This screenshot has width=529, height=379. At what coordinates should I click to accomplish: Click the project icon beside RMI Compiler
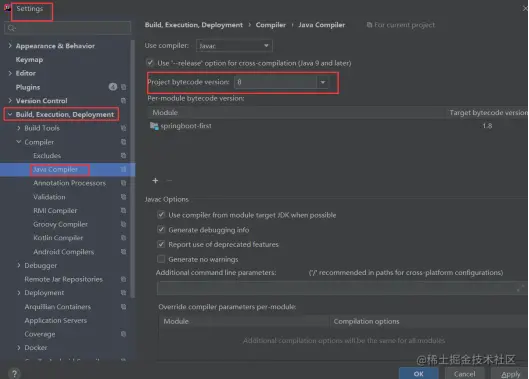tap(123, 211)
